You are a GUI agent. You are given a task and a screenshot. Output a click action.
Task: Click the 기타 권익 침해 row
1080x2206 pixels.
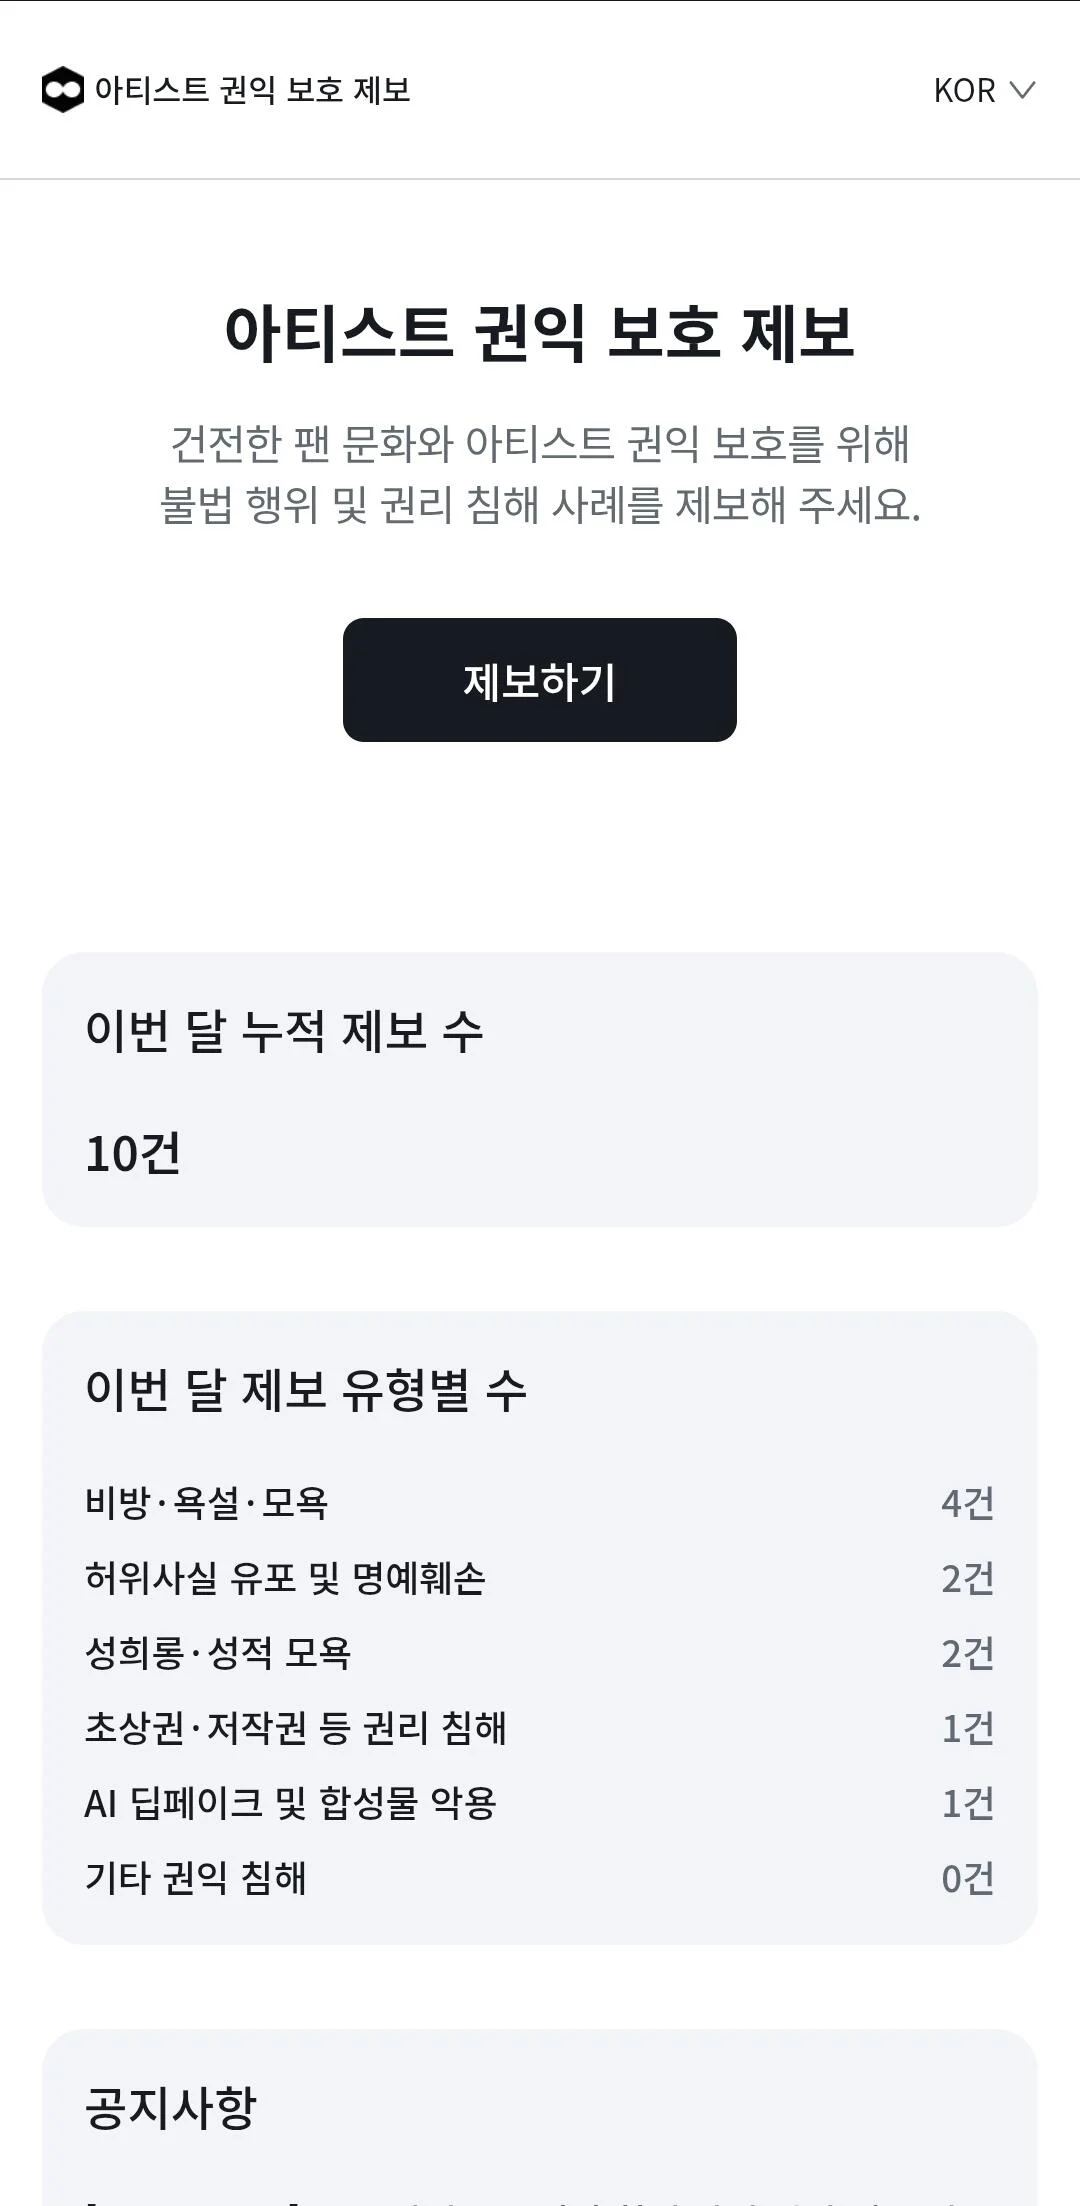(x=540, y=1878)
